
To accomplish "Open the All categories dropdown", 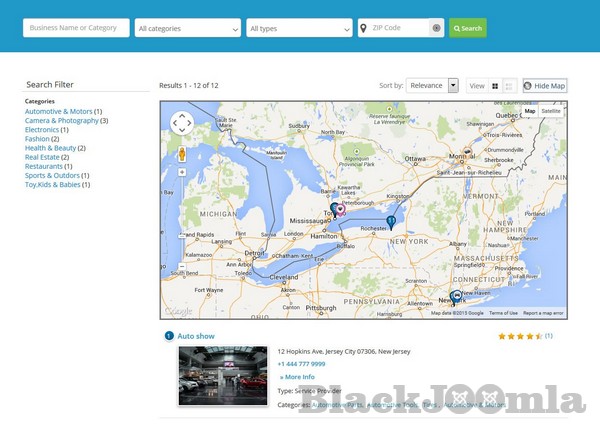I will coord(188,28).
